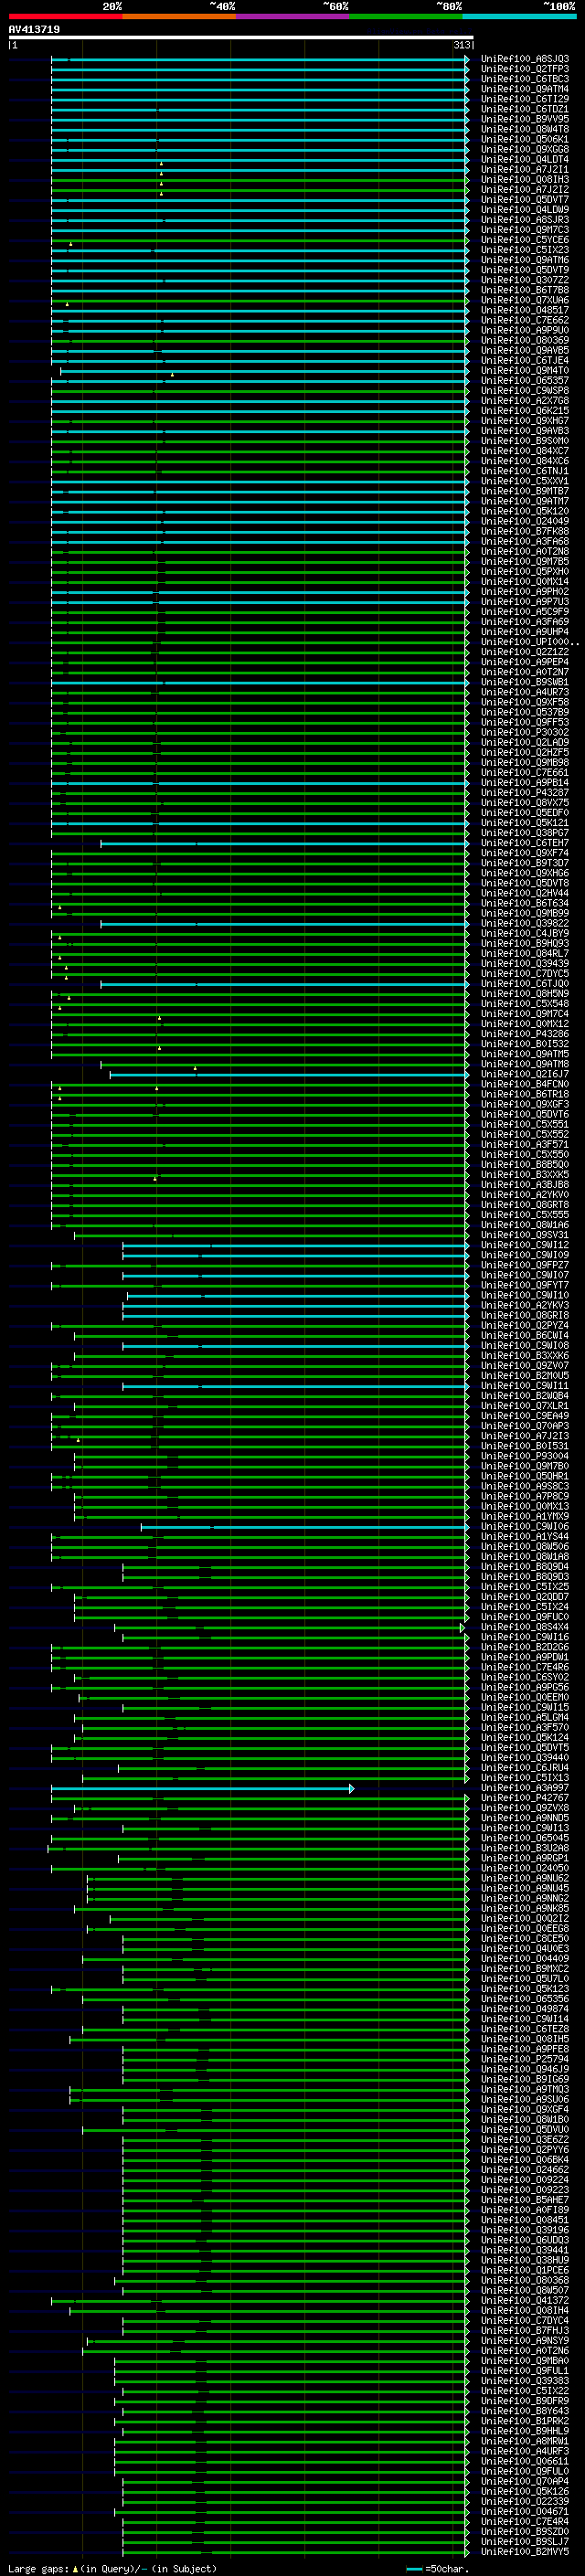Image resolution: width=585 pixels, height=2576 pixels.
Task: Click hit name UniRef100_A4URF3
Action: [x=525, y=2451]
